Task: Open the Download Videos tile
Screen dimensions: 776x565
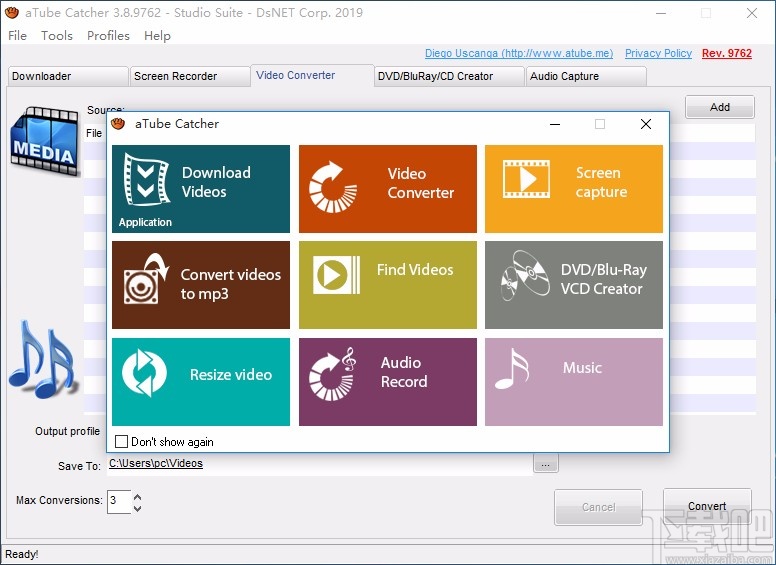Action: (200, 188)
